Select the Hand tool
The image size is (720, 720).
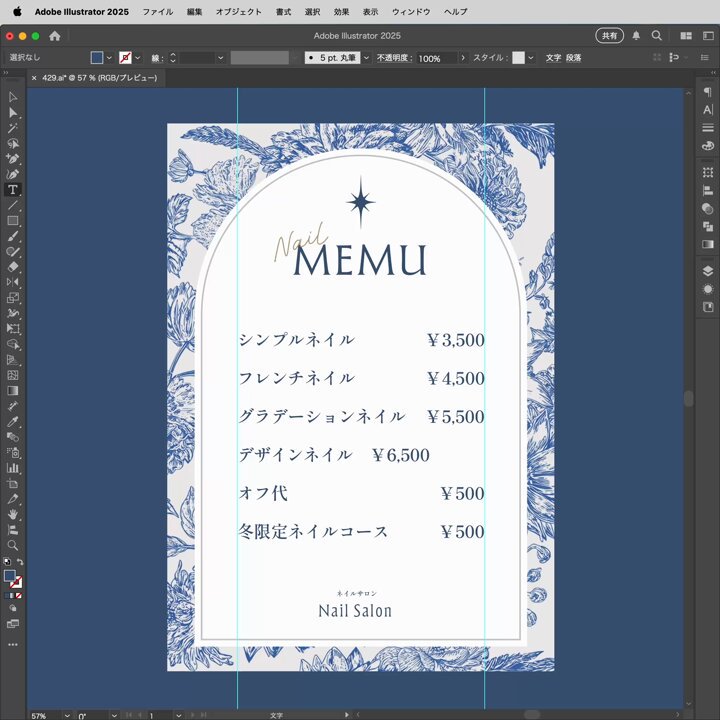coord(12,514)
